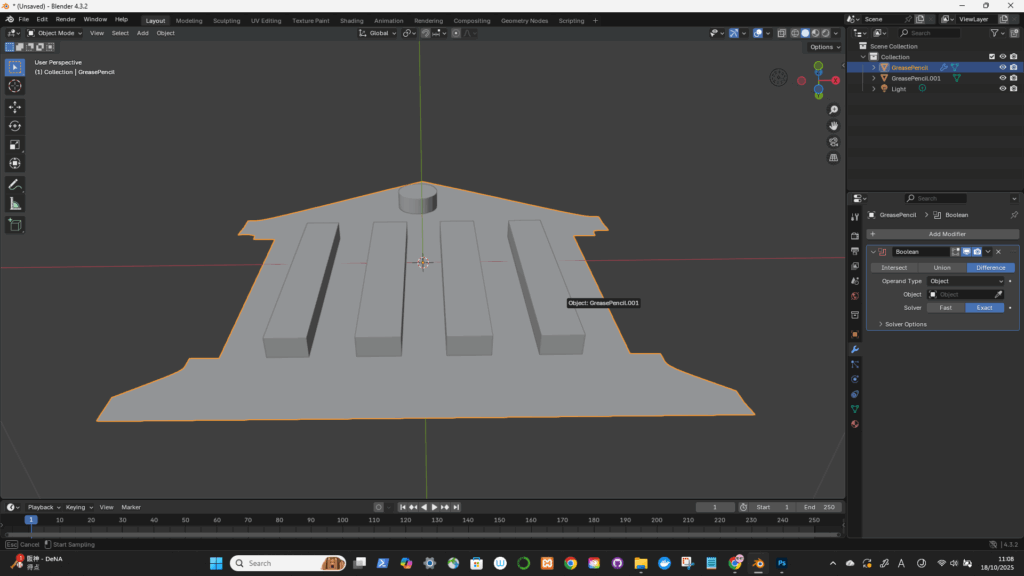Viewport: 1024px width, 576px height.
Task: Select the Measure tool
Action: pos(15,204)
